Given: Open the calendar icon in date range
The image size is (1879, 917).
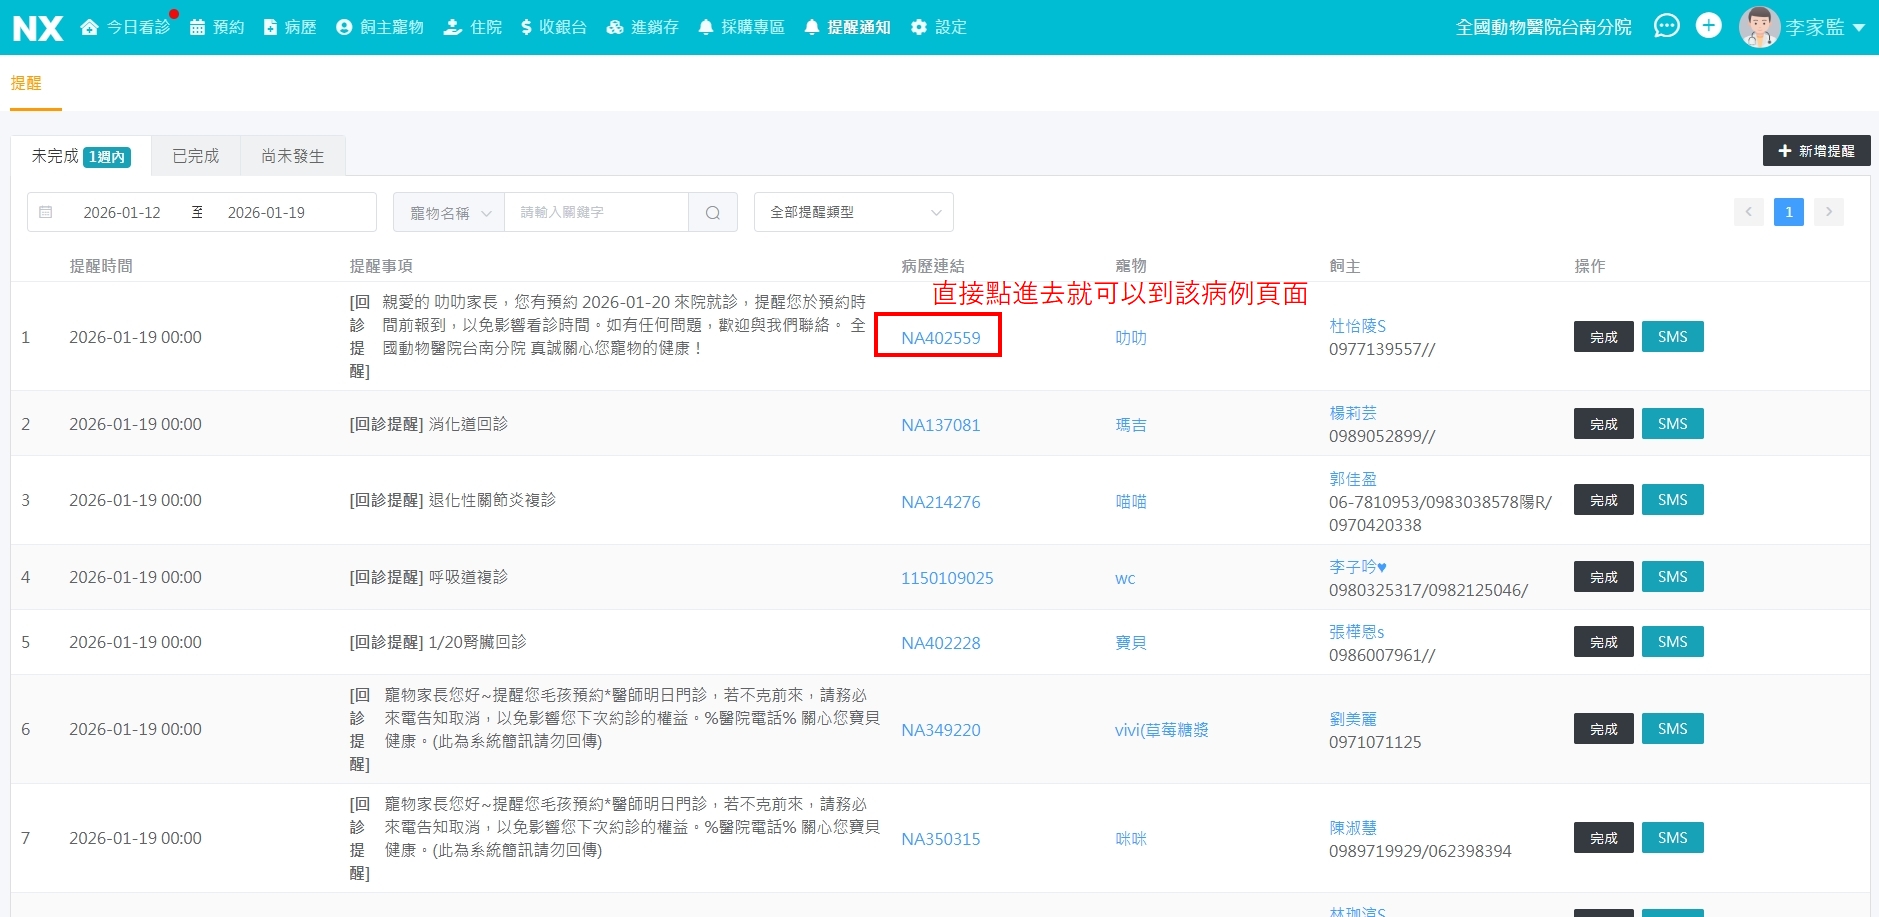Looking at the screenshot, I should tap(46, 212).
